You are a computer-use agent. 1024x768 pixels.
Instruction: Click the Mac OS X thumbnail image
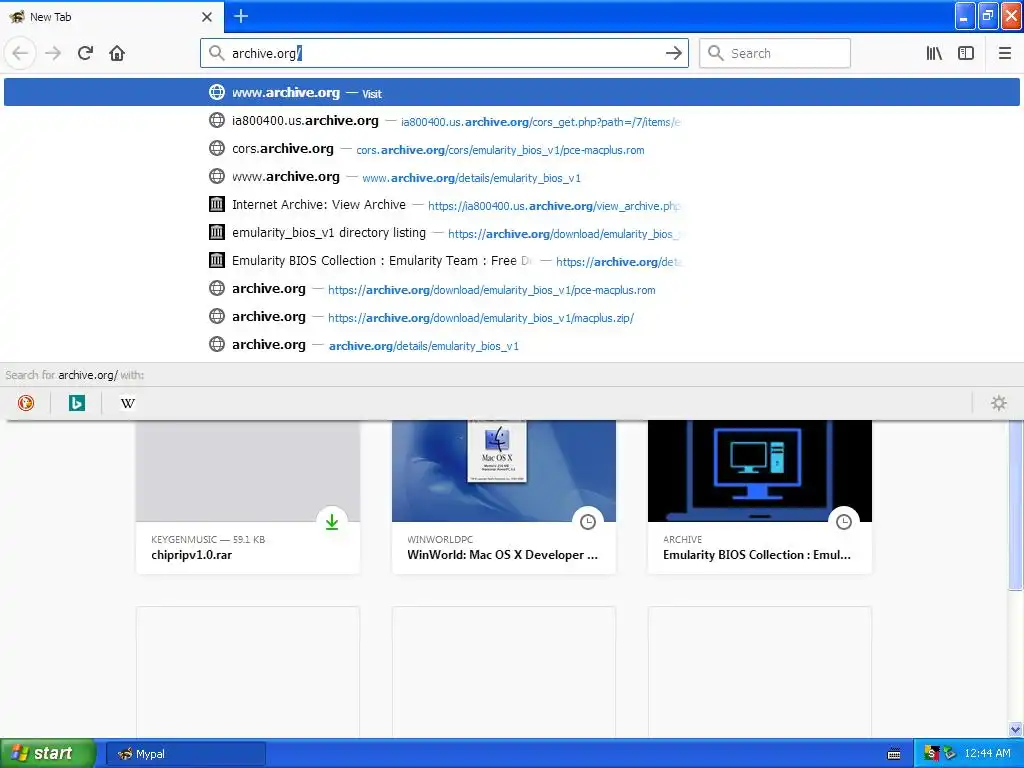(504, 471)
